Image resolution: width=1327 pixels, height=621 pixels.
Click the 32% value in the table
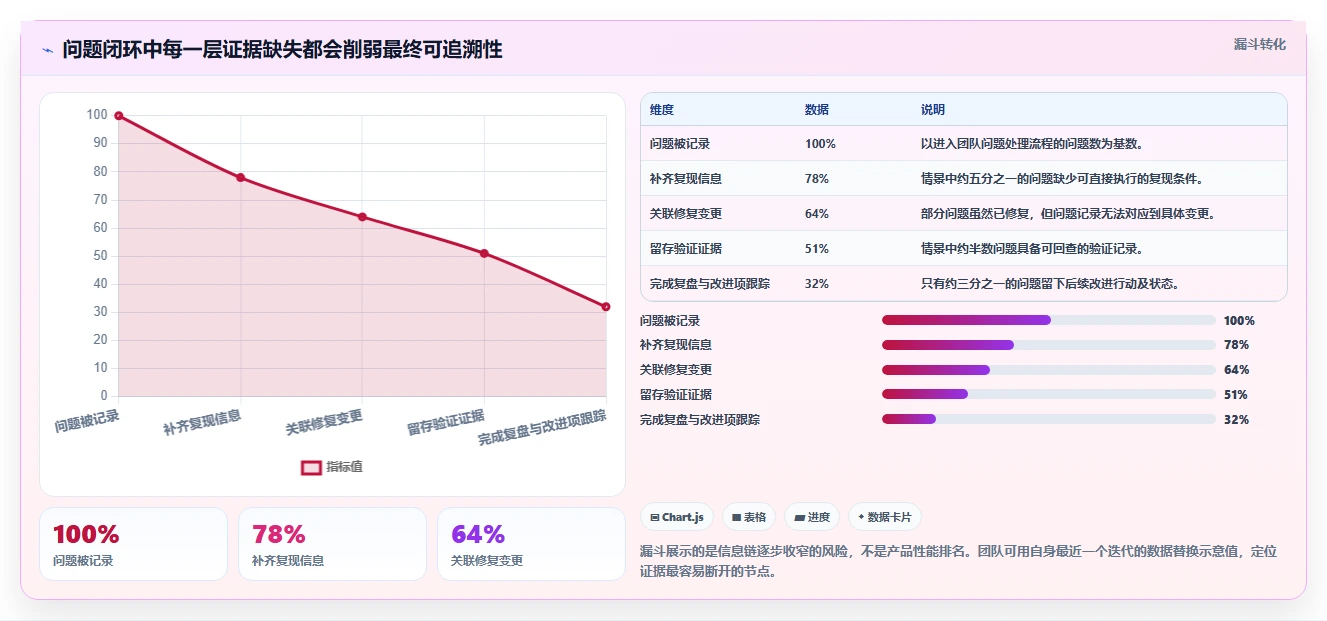[x=817, y=284]
